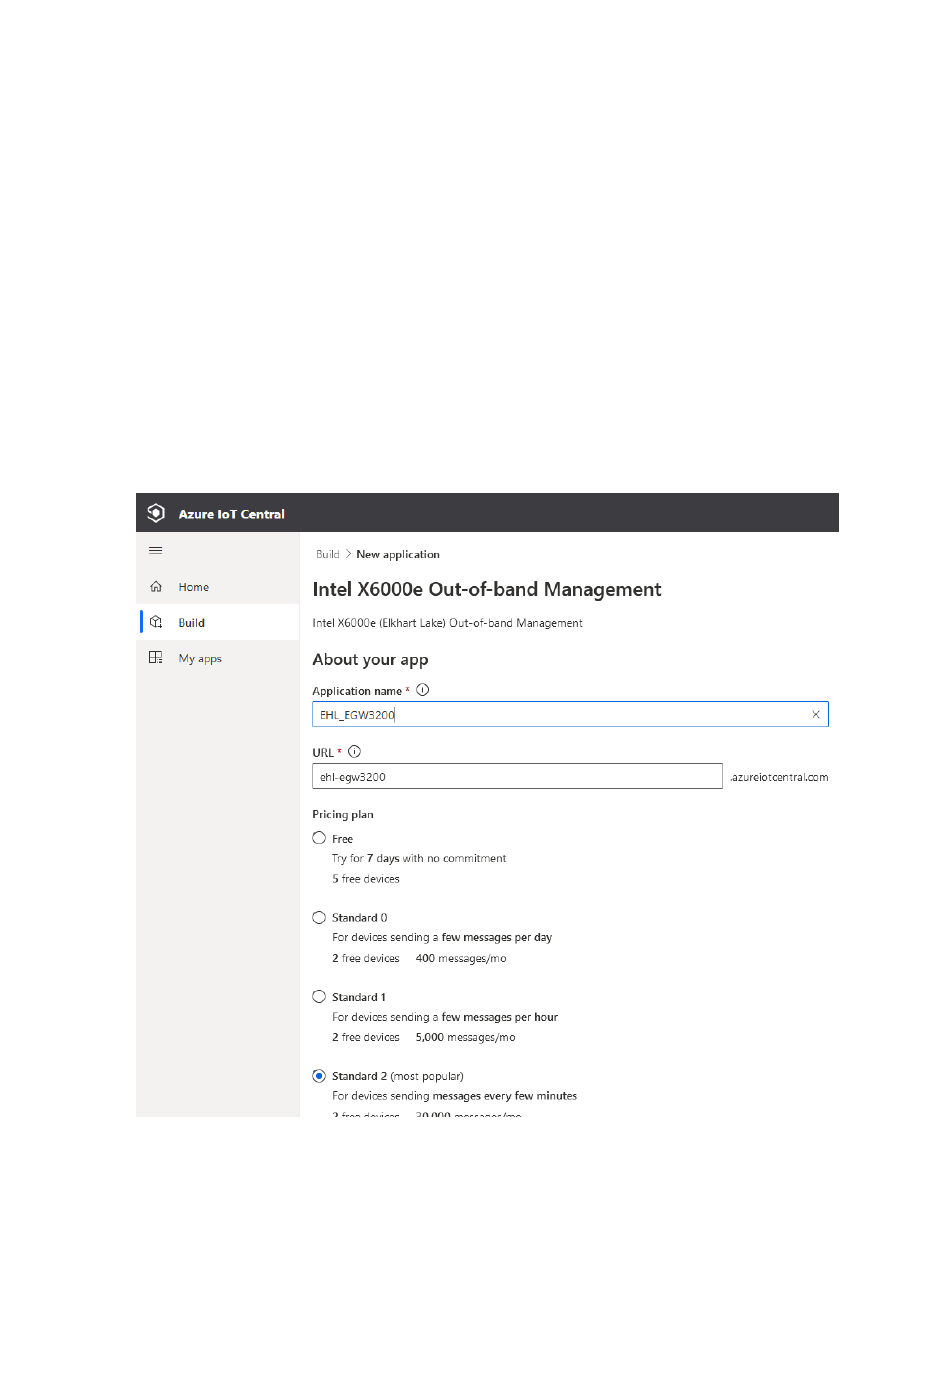This screenshot has height=1387, width=950.
Task: Click the 'Pricing plan' label
Action: (x=343, y=814)
